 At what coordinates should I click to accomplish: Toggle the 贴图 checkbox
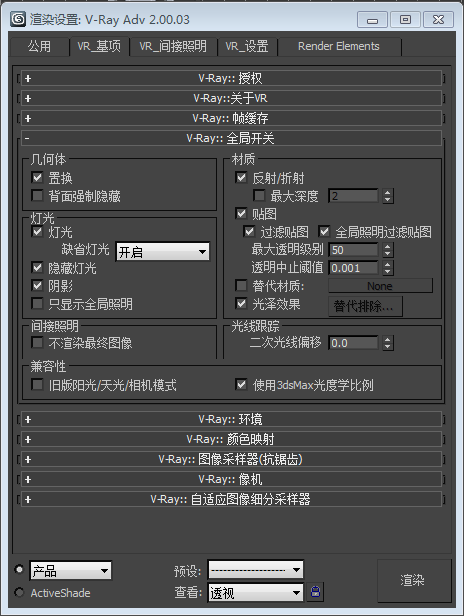pyautogui.click(x=241, y=213)
